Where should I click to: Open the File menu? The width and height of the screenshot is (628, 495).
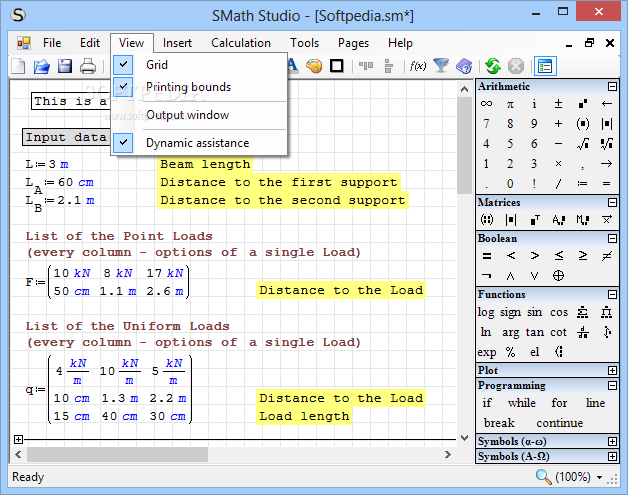pos(52,43)
